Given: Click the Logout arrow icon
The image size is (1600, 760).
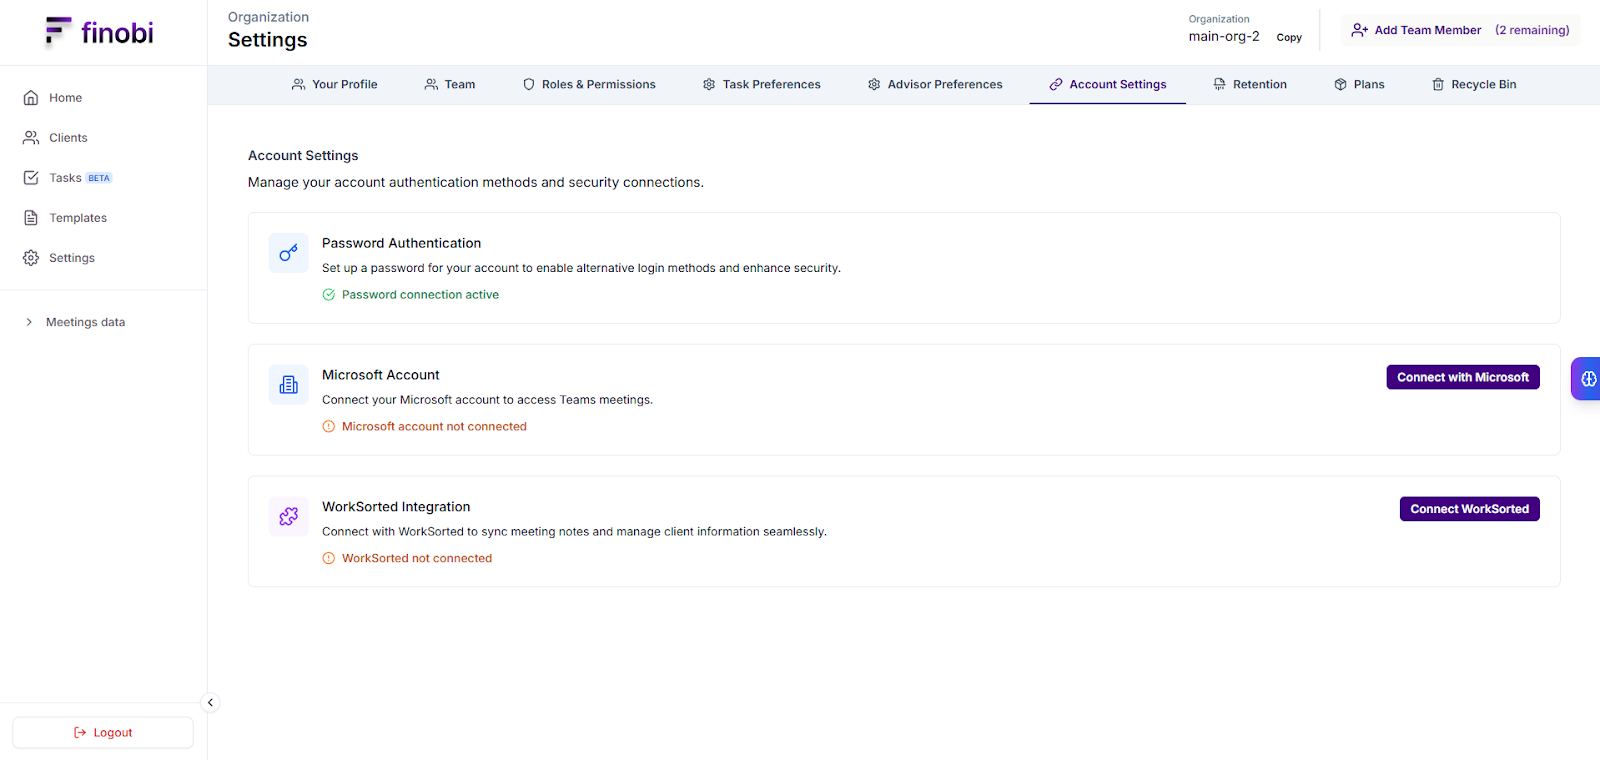Looking at the screenshot, I should click(x=80, y=733).
